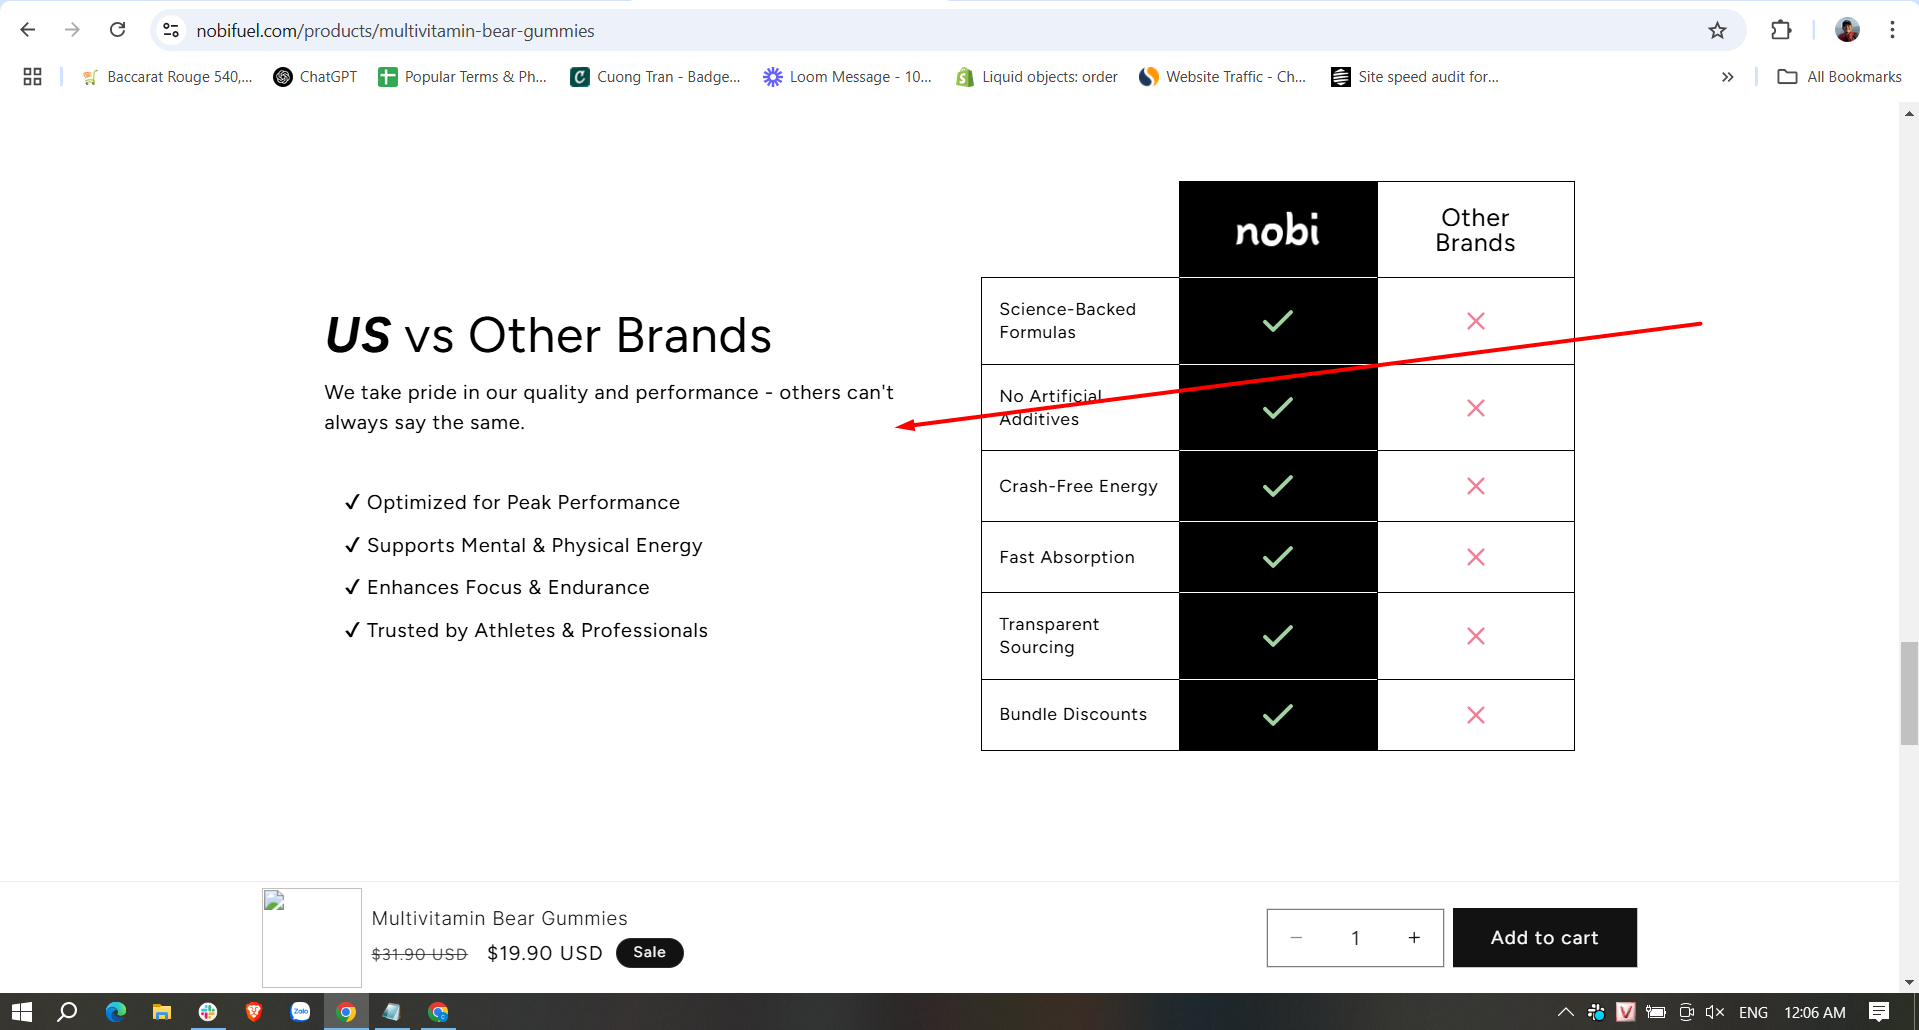Click the Sale badge
This screenshot has width=1919, height=1030.
pos(650,953)
